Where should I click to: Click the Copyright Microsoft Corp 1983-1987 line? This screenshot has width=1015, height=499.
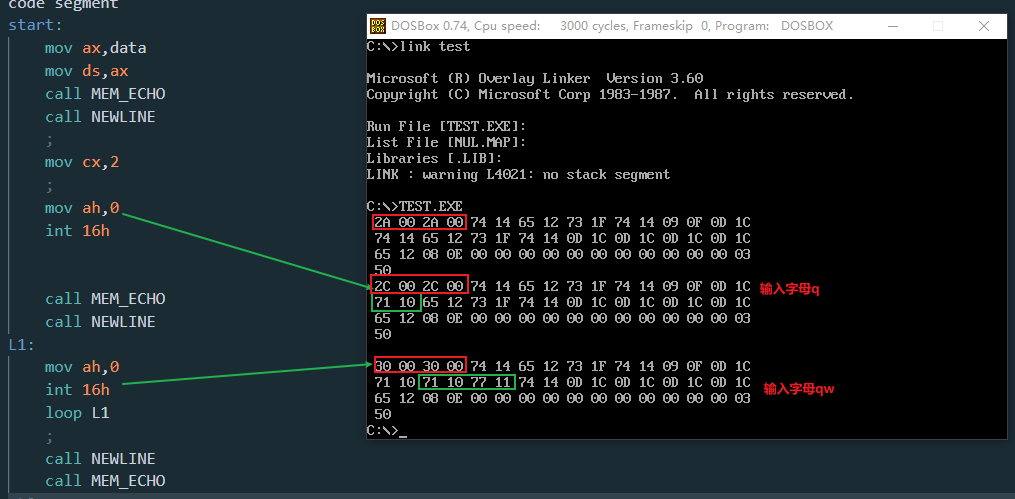click(x=610, y=94)
